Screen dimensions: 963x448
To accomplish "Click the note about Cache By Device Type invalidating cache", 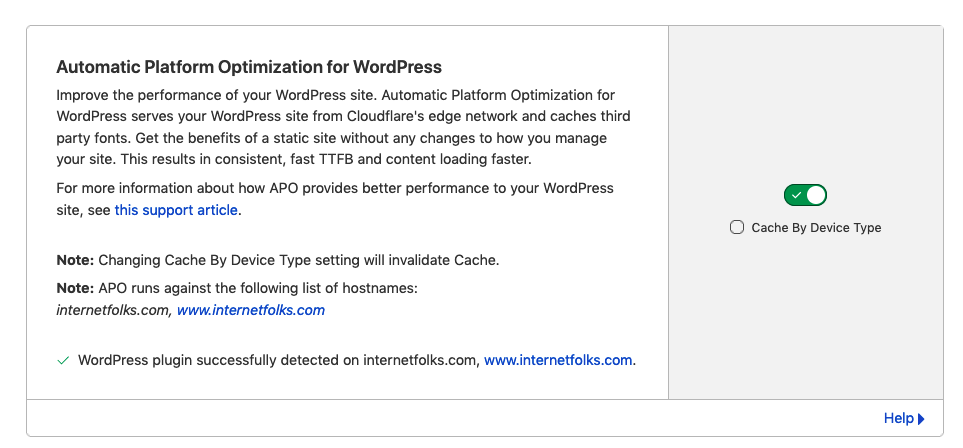I will tap(277, 260).
